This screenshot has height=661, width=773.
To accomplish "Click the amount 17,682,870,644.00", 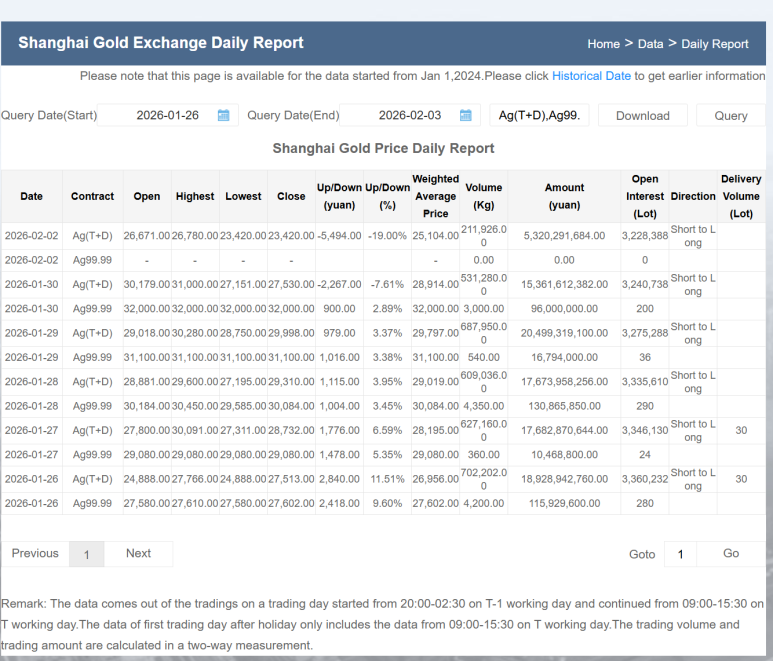I will (x=564, y=430).
